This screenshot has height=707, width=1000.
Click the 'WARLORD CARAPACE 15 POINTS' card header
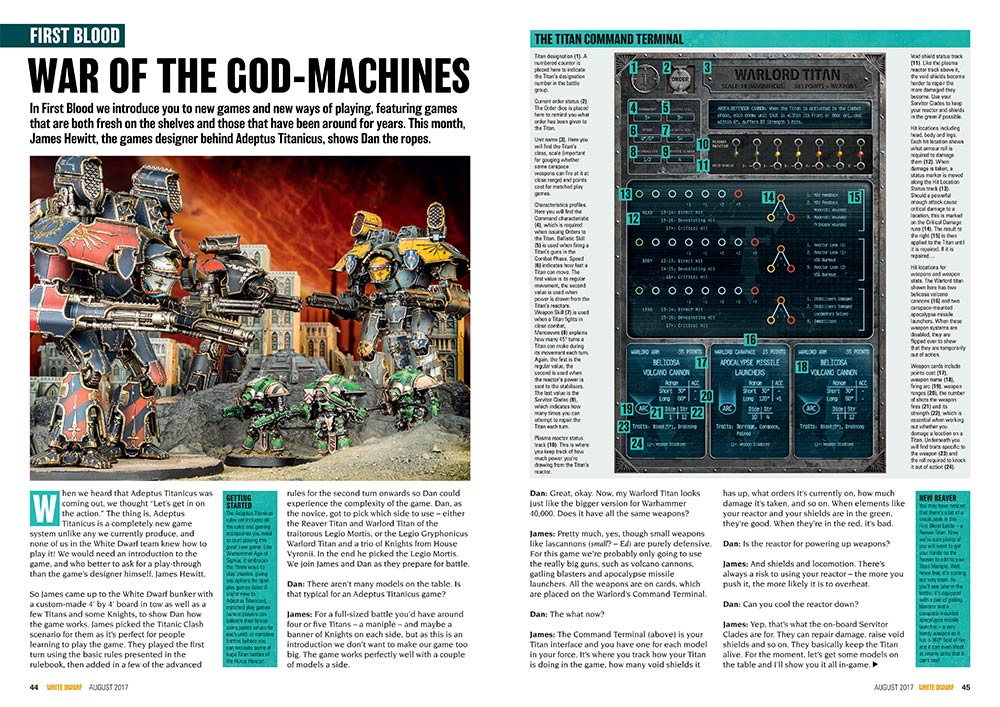tap(749, 352)
